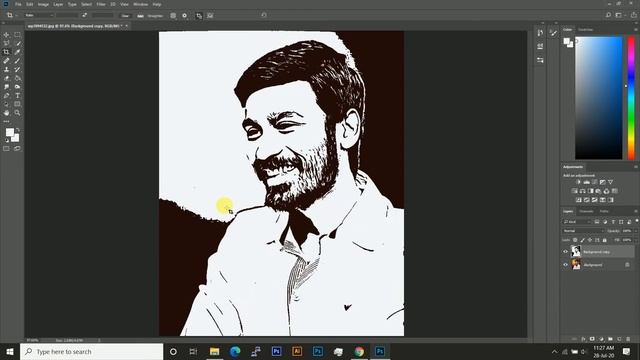Swap foreground and background colors
Screen dimensions: 640x360
18,130
